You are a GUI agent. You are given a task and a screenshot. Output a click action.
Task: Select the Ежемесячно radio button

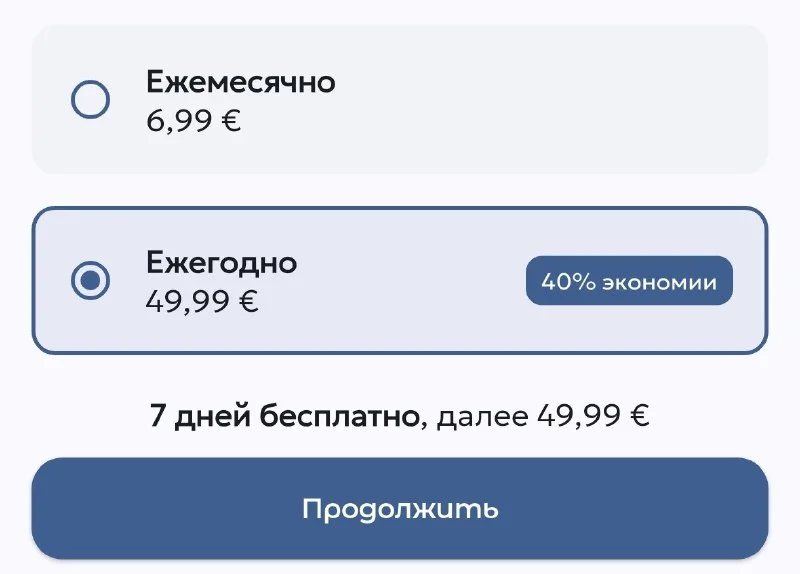pos(91,100)
